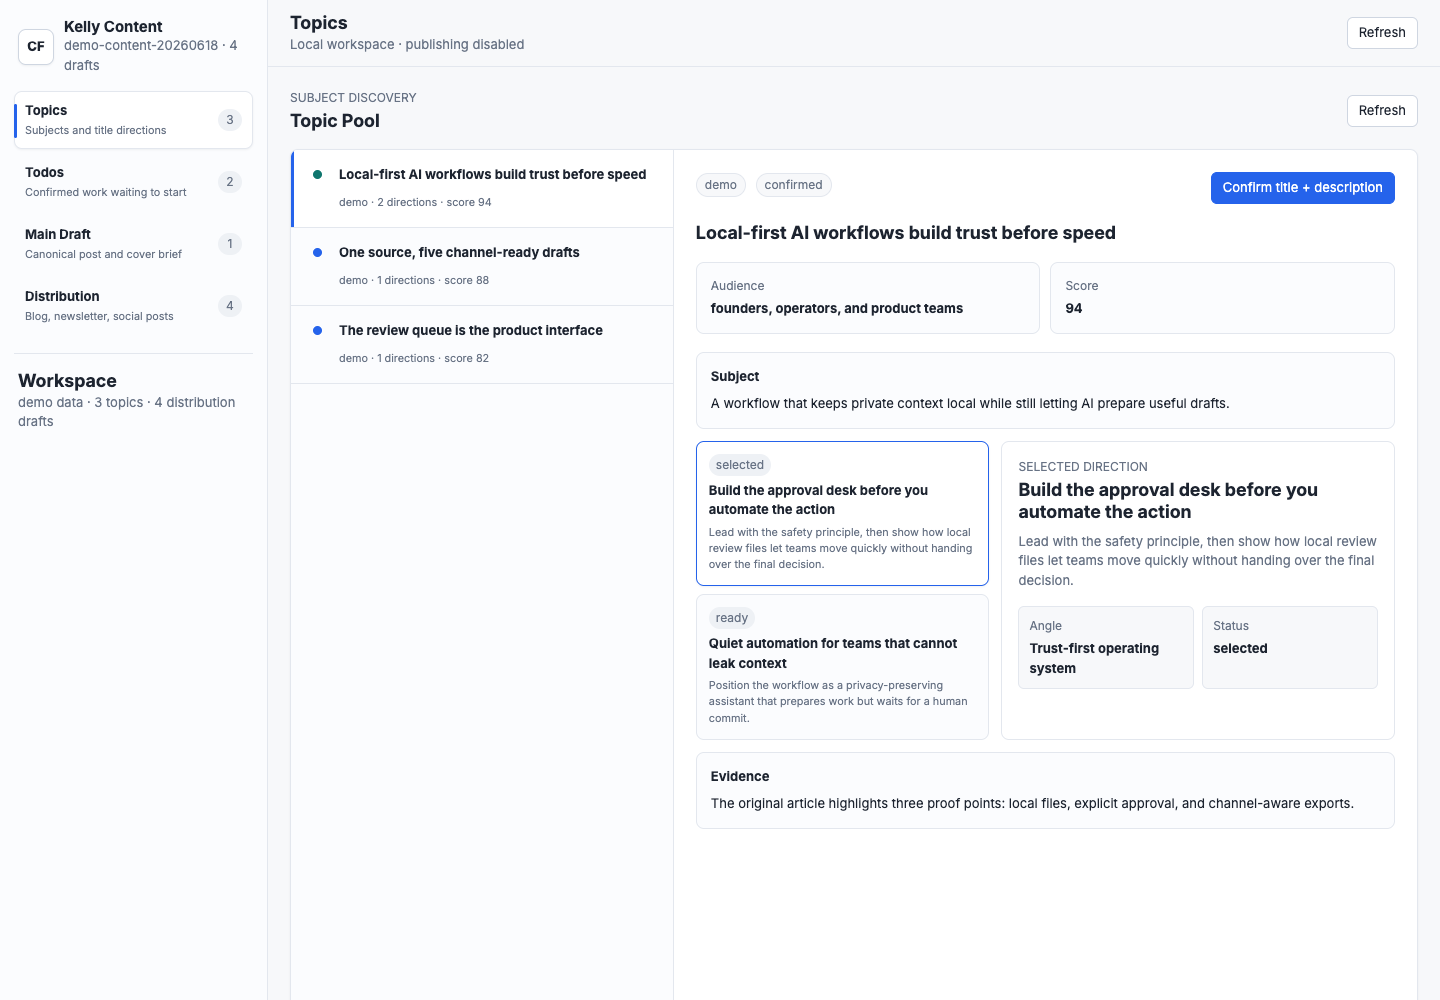Choose the 'Quiet automation for teams' direction card
The image size is (1440, 1000).
coord(842,667)
